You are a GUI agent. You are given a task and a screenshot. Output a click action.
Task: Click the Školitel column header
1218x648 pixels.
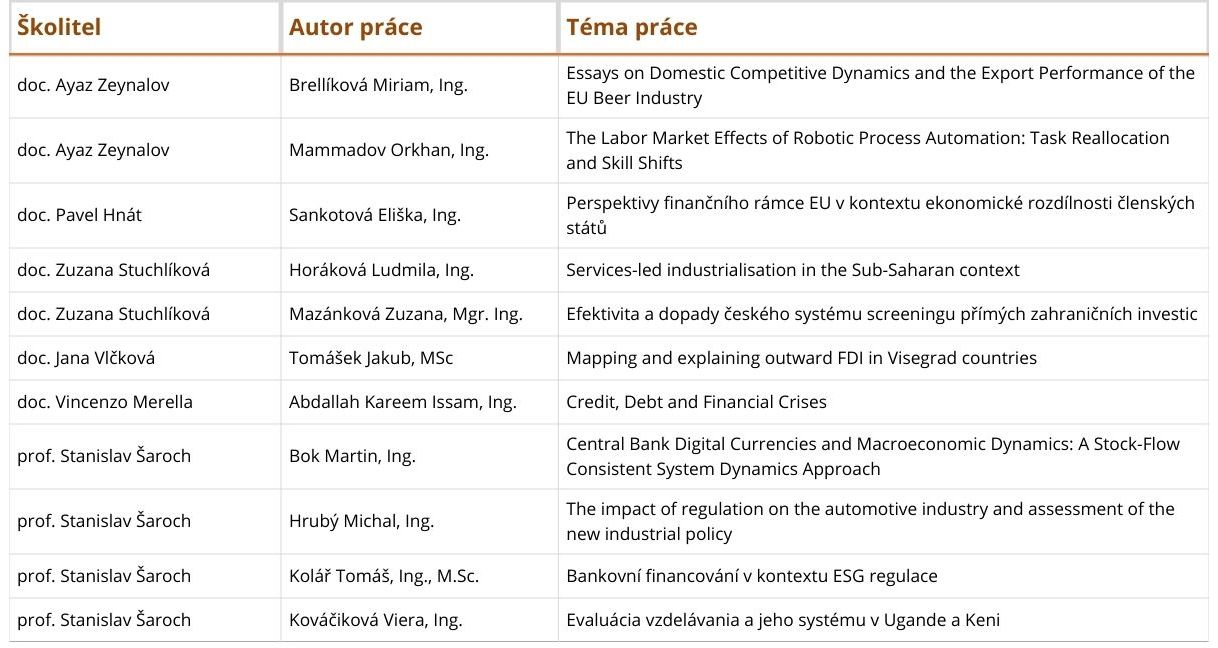point(60,27)
